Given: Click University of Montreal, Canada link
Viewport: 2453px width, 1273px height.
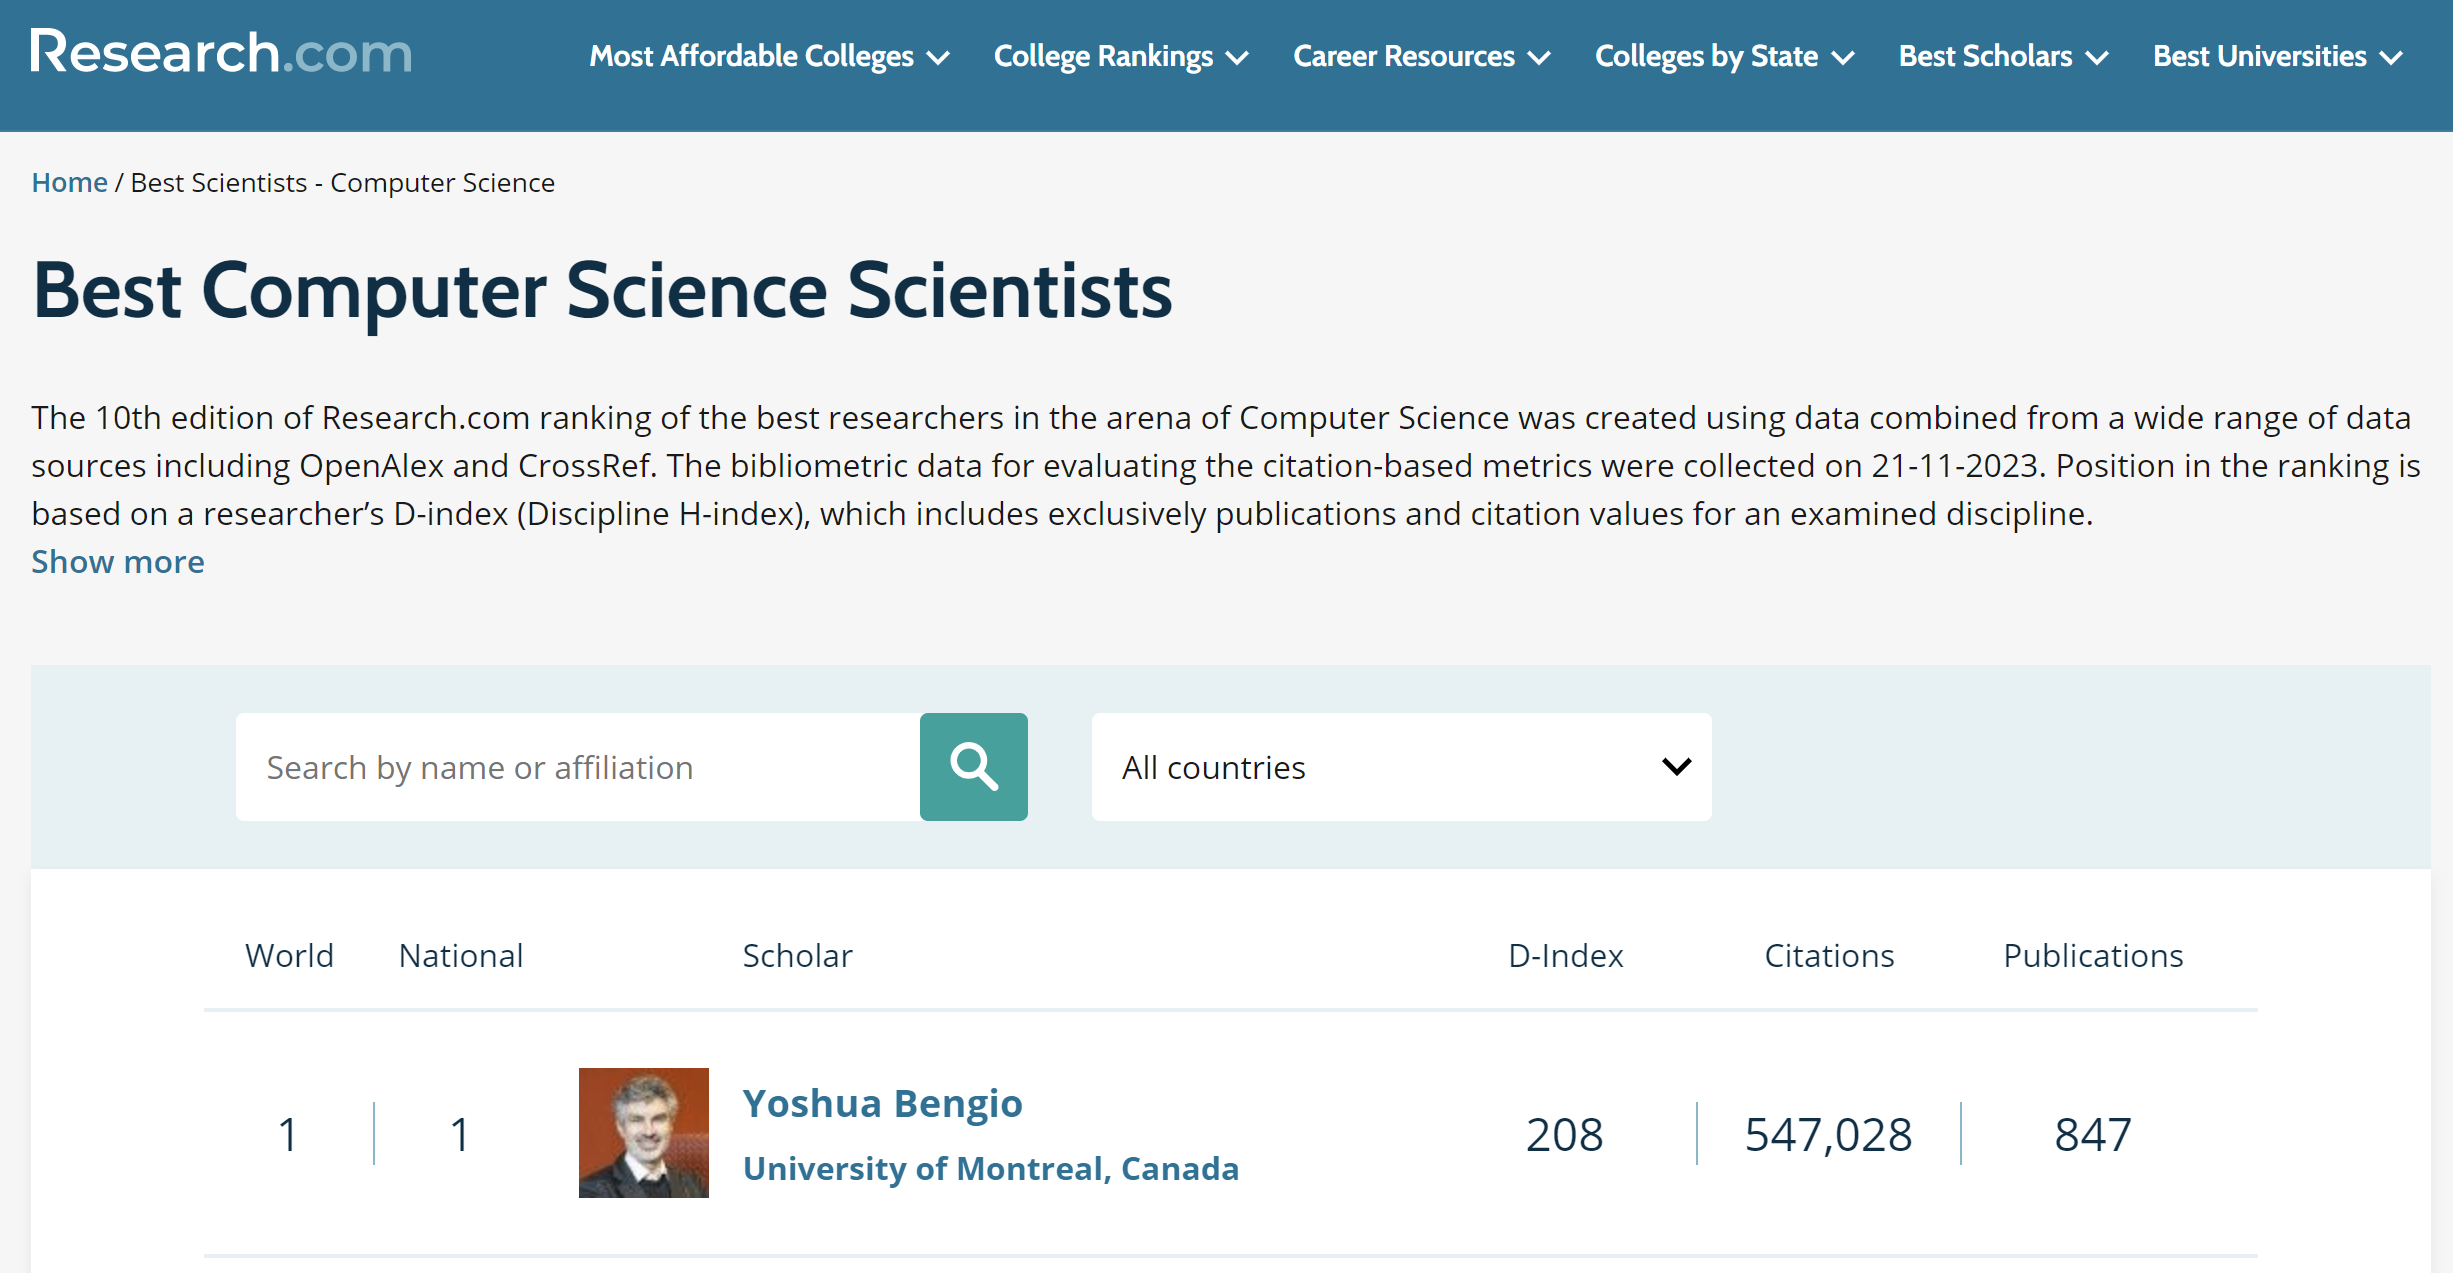Looking at the screenshot, I should tap(990, 1168).
